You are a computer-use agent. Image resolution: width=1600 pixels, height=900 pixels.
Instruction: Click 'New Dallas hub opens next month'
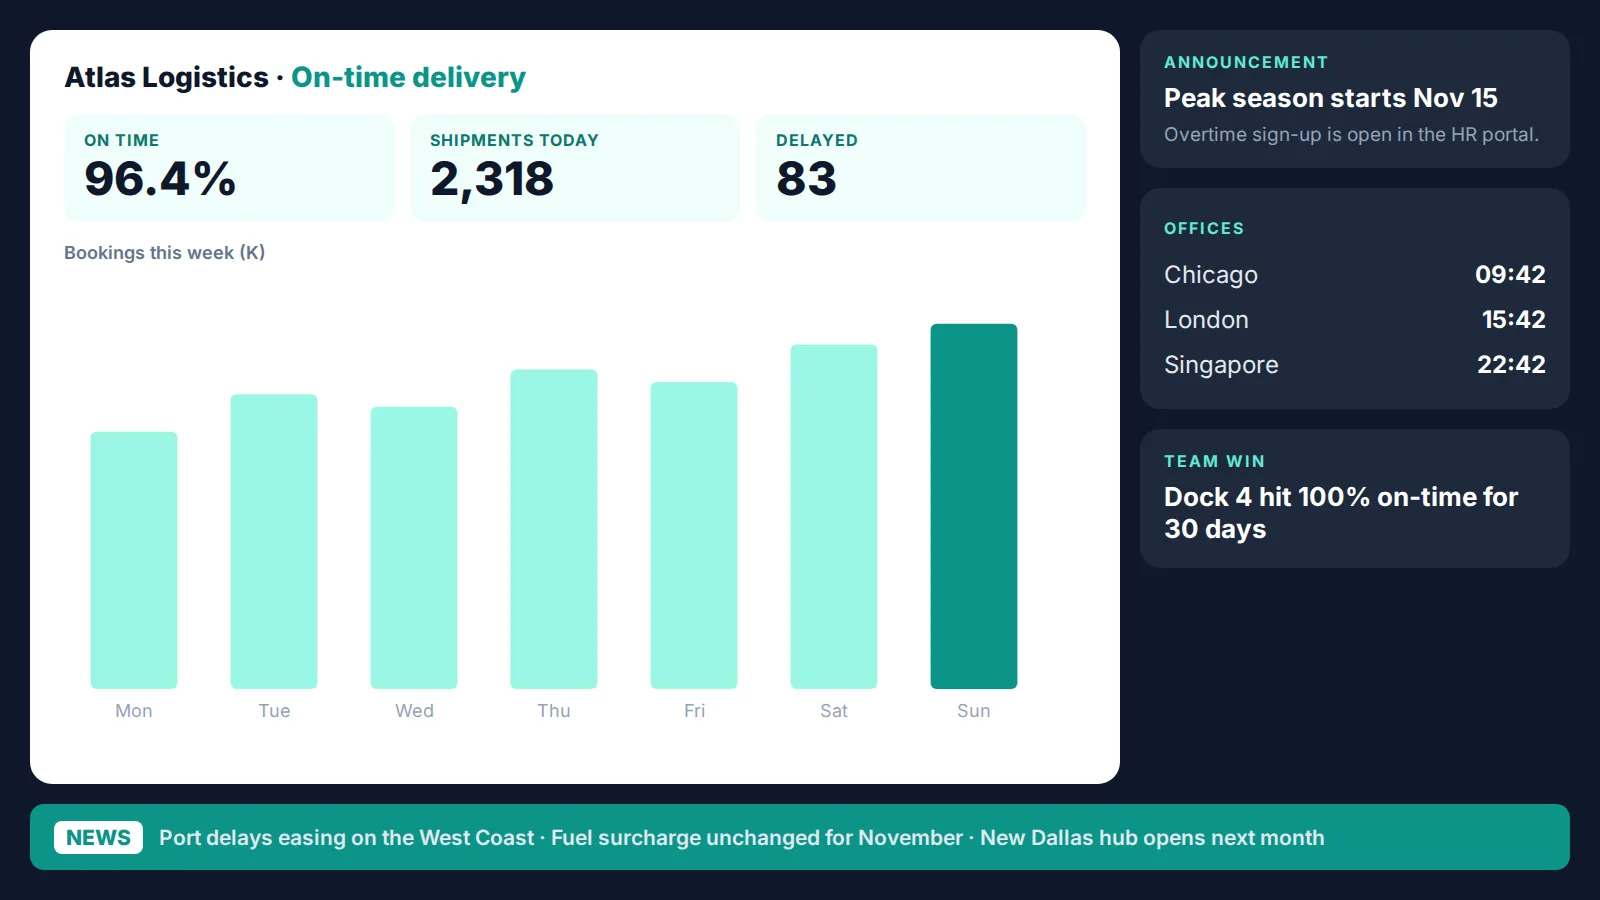(x=1152, y=837)
